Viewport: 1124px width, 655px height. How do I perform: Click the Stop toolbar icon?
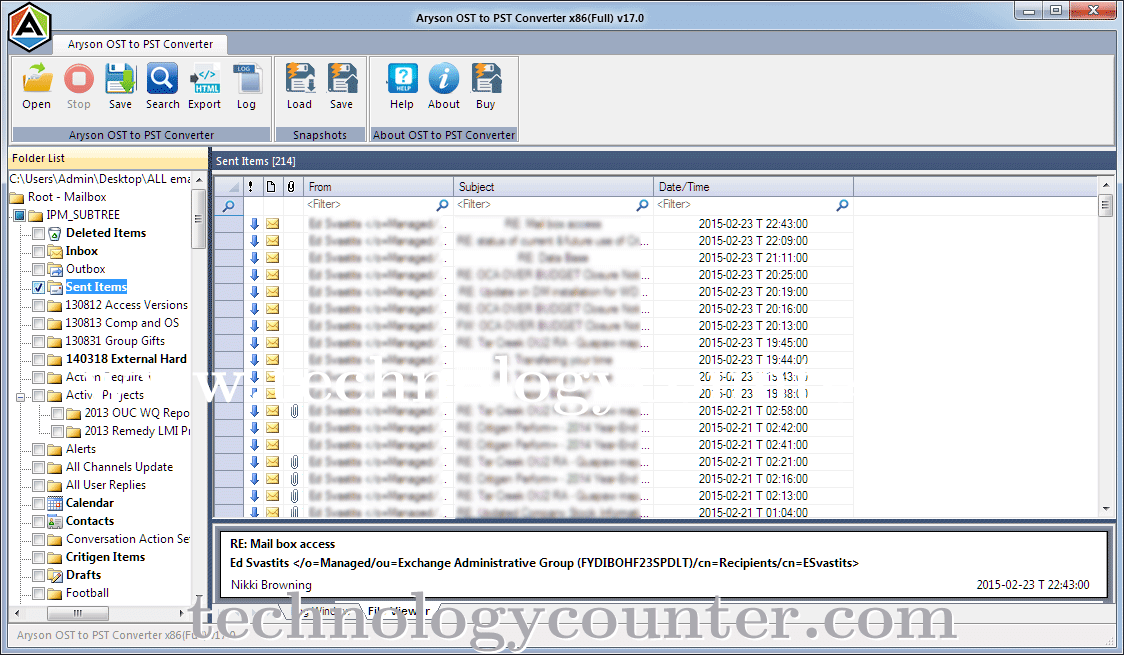[x=79, y=79]
